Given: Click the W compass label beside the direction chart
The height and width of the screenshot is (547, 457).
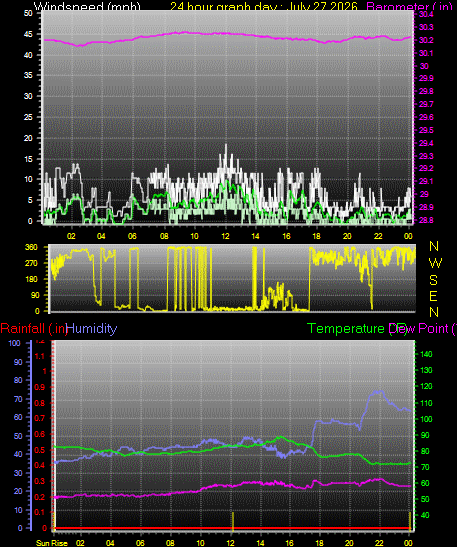Looking at the screenshot, I should (x=435, y=263).
